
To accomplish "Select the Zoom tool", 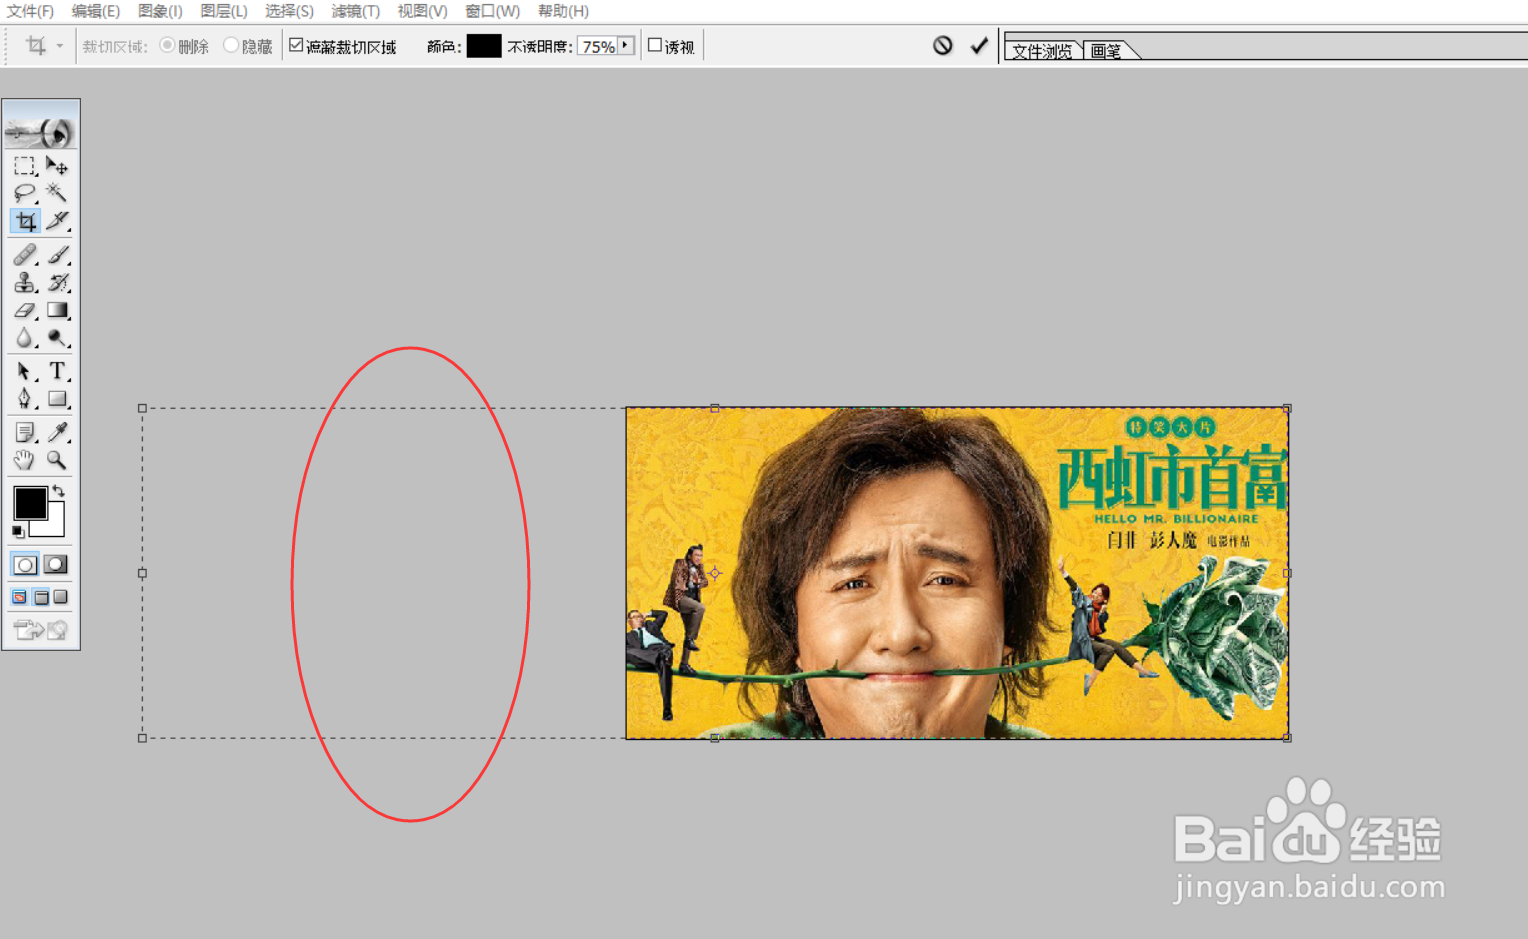I will 57,460.
